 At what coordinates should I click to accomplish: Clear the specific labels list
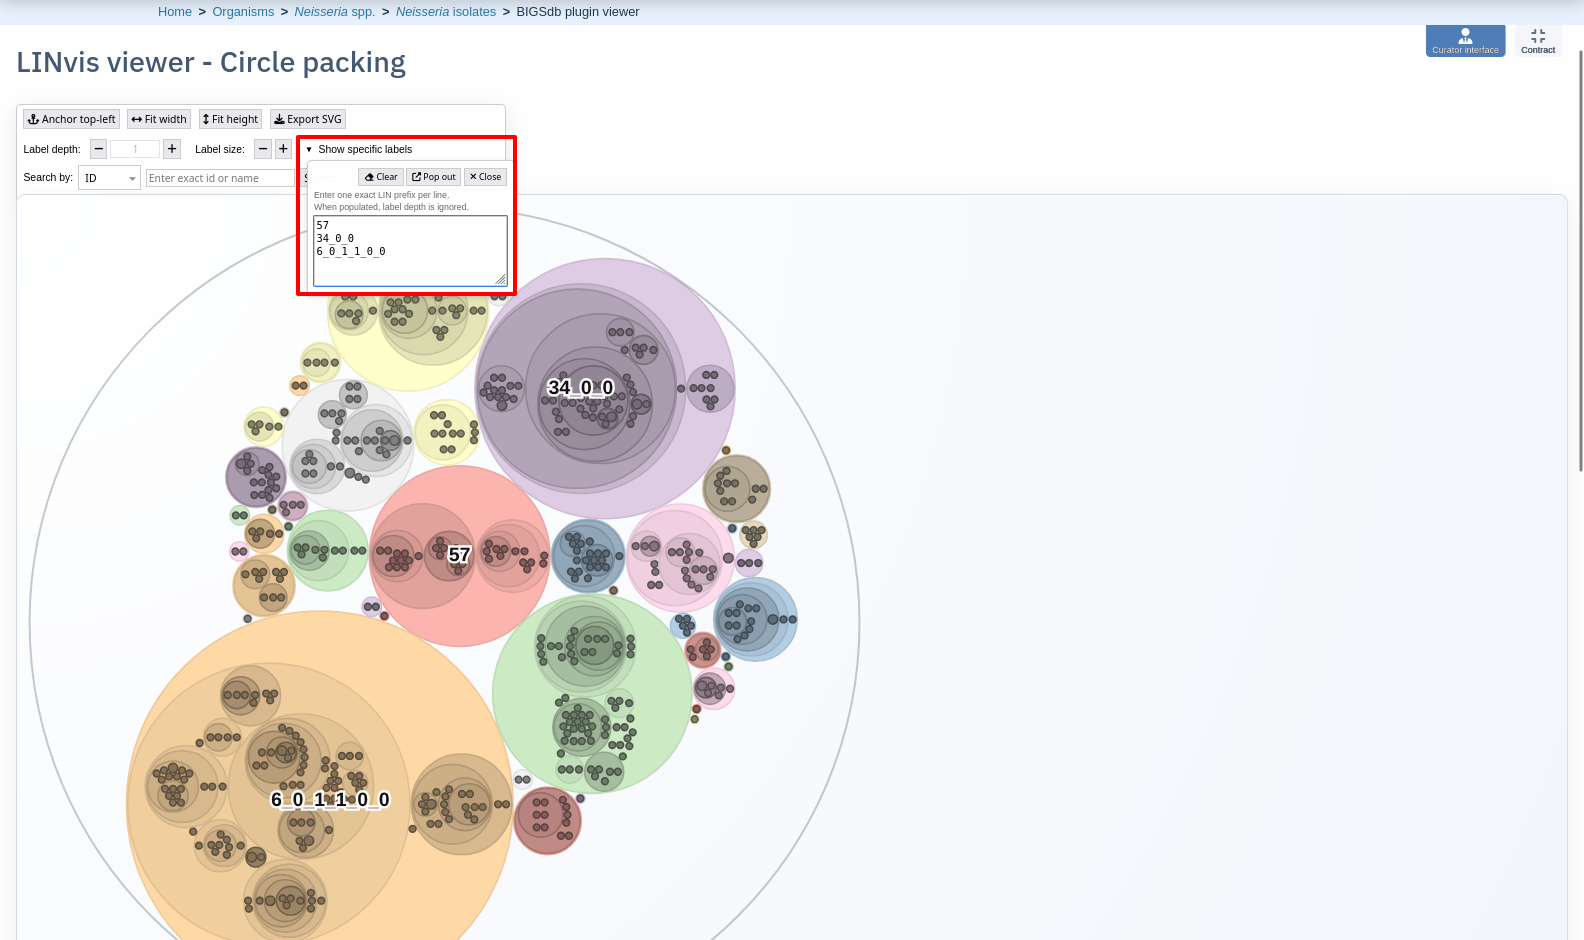[381, 177]
